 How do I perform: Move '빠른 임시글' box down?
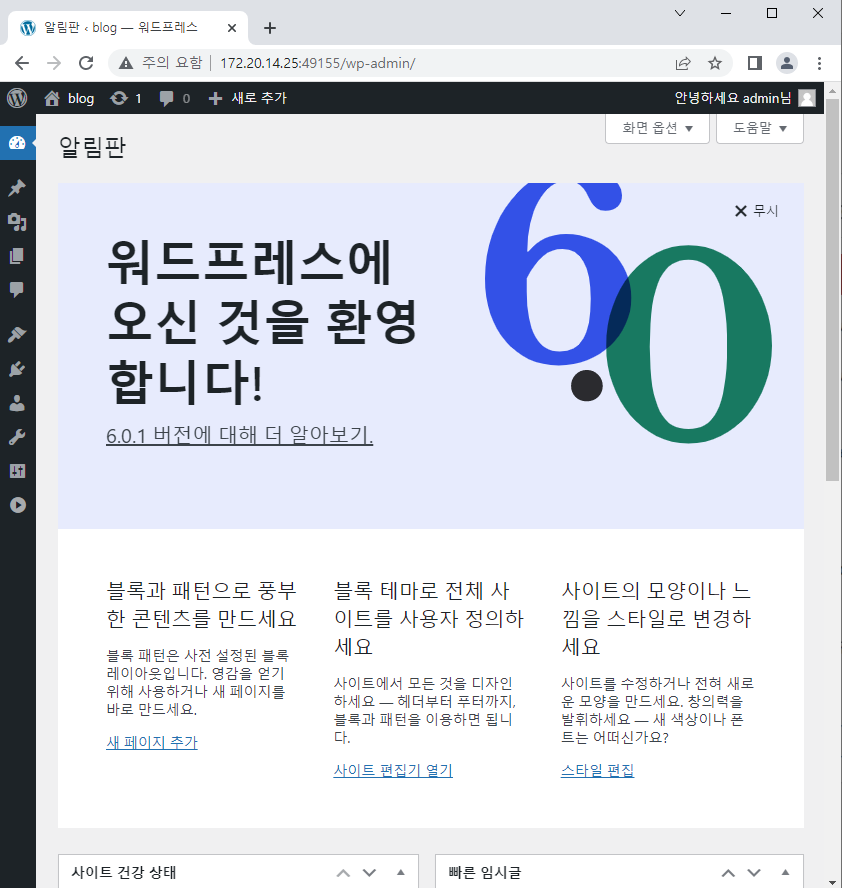(x=754, y=873)
